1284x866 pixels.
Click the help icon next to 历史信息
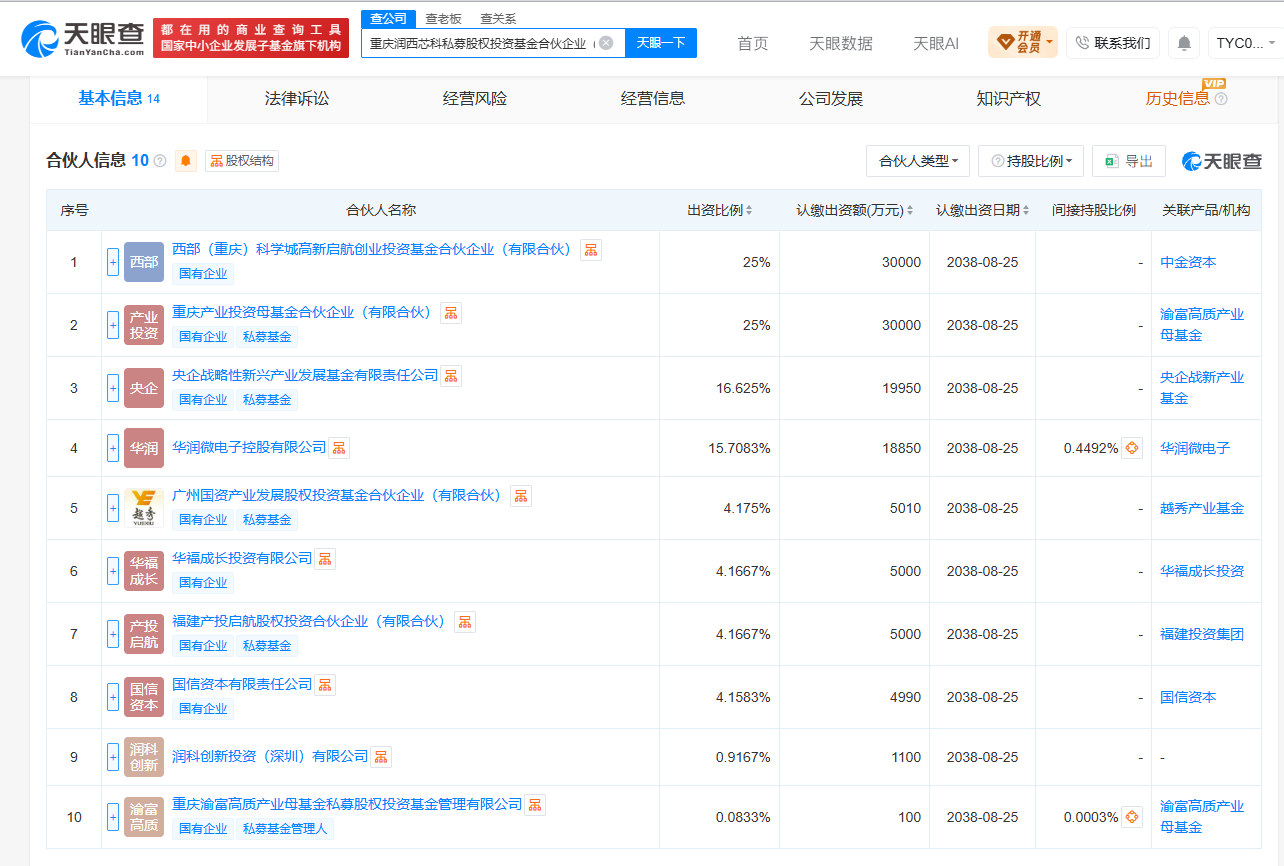pos(1221,99)
